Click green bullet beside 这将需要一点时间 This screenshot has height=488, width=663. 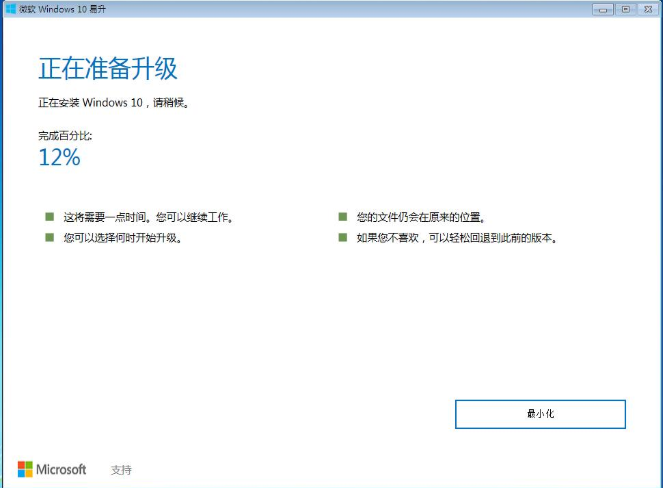[48, 216]
